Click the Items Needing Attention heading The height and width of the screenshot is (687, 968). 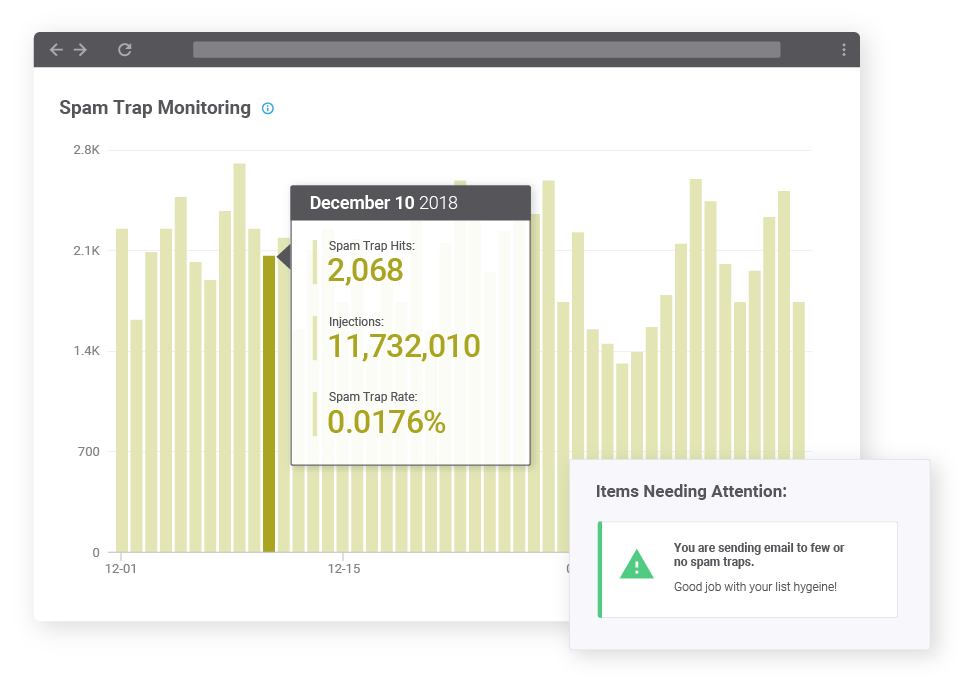(x=691, y=491)
